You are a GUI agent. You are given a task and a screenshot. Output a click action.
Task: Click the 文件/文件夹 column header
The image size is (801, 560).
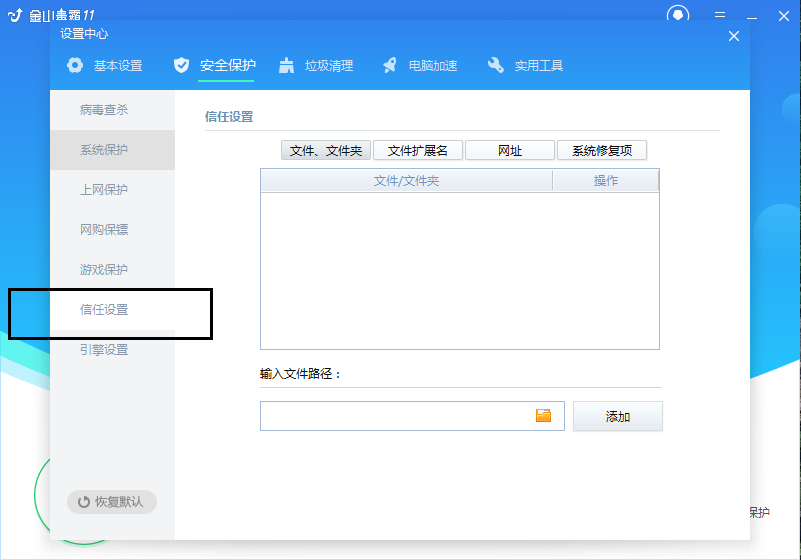click(x=406, y=181)
